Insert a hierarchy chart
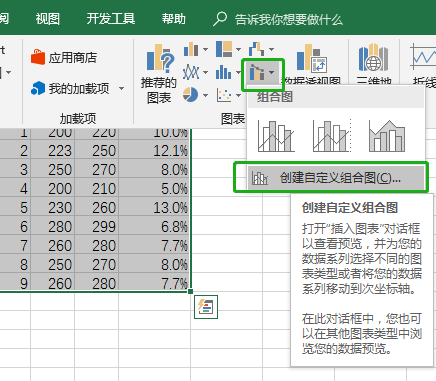 coord(224,49)
